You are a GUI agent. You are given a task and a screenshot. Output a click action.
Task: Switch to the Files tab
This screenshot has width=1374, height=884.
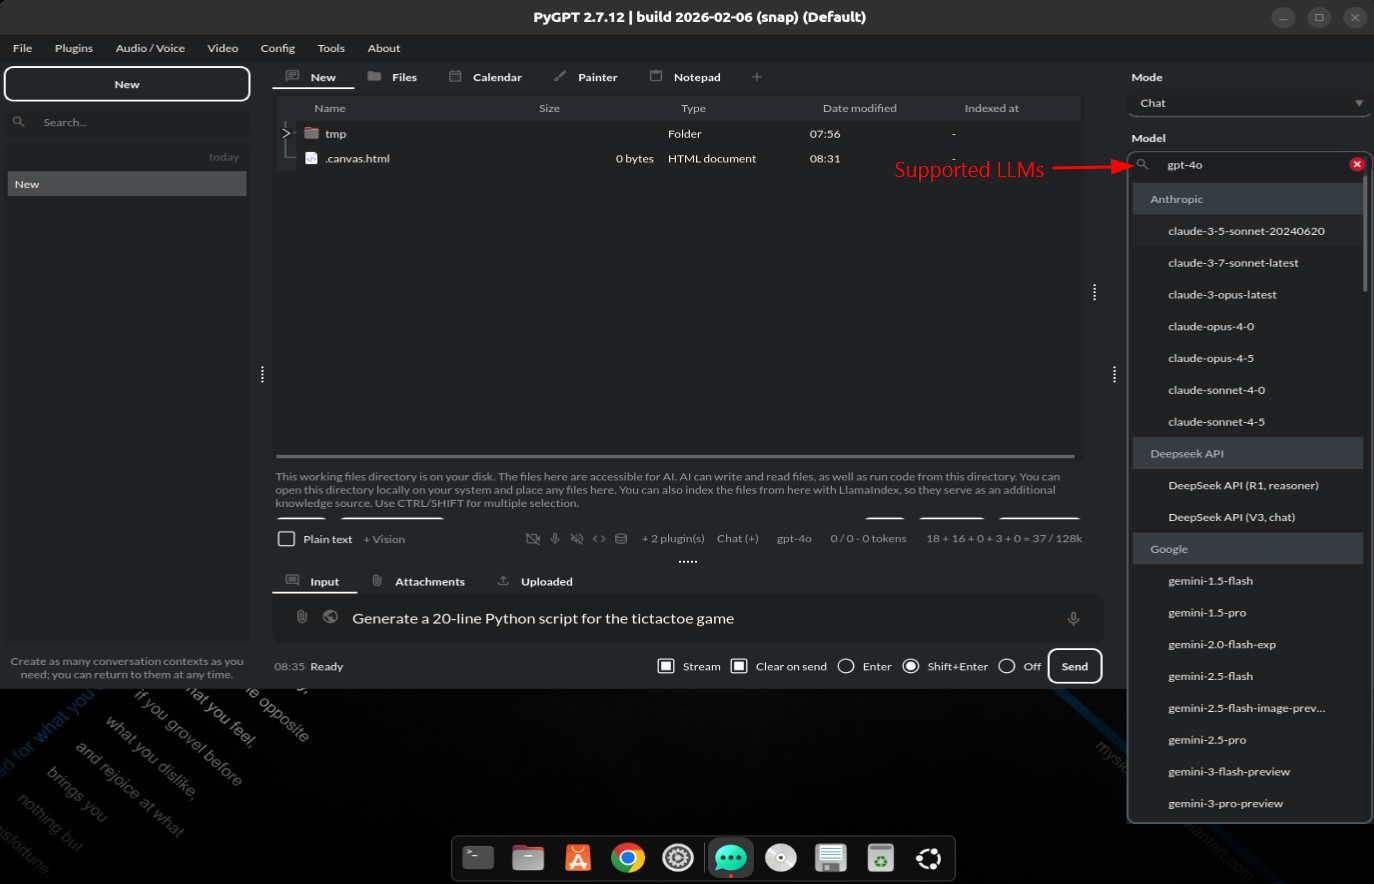click(x=392, y=77)
